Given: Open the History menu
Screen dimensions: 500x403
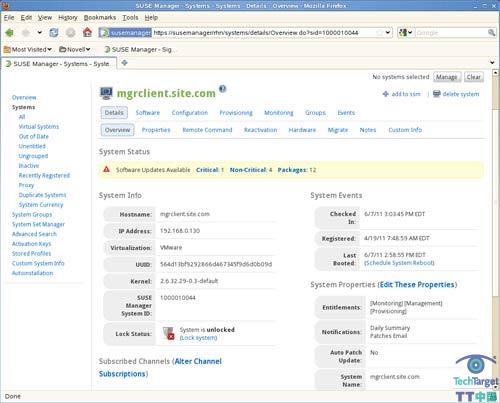Looking at the screenshot, I should pos(68,18).
